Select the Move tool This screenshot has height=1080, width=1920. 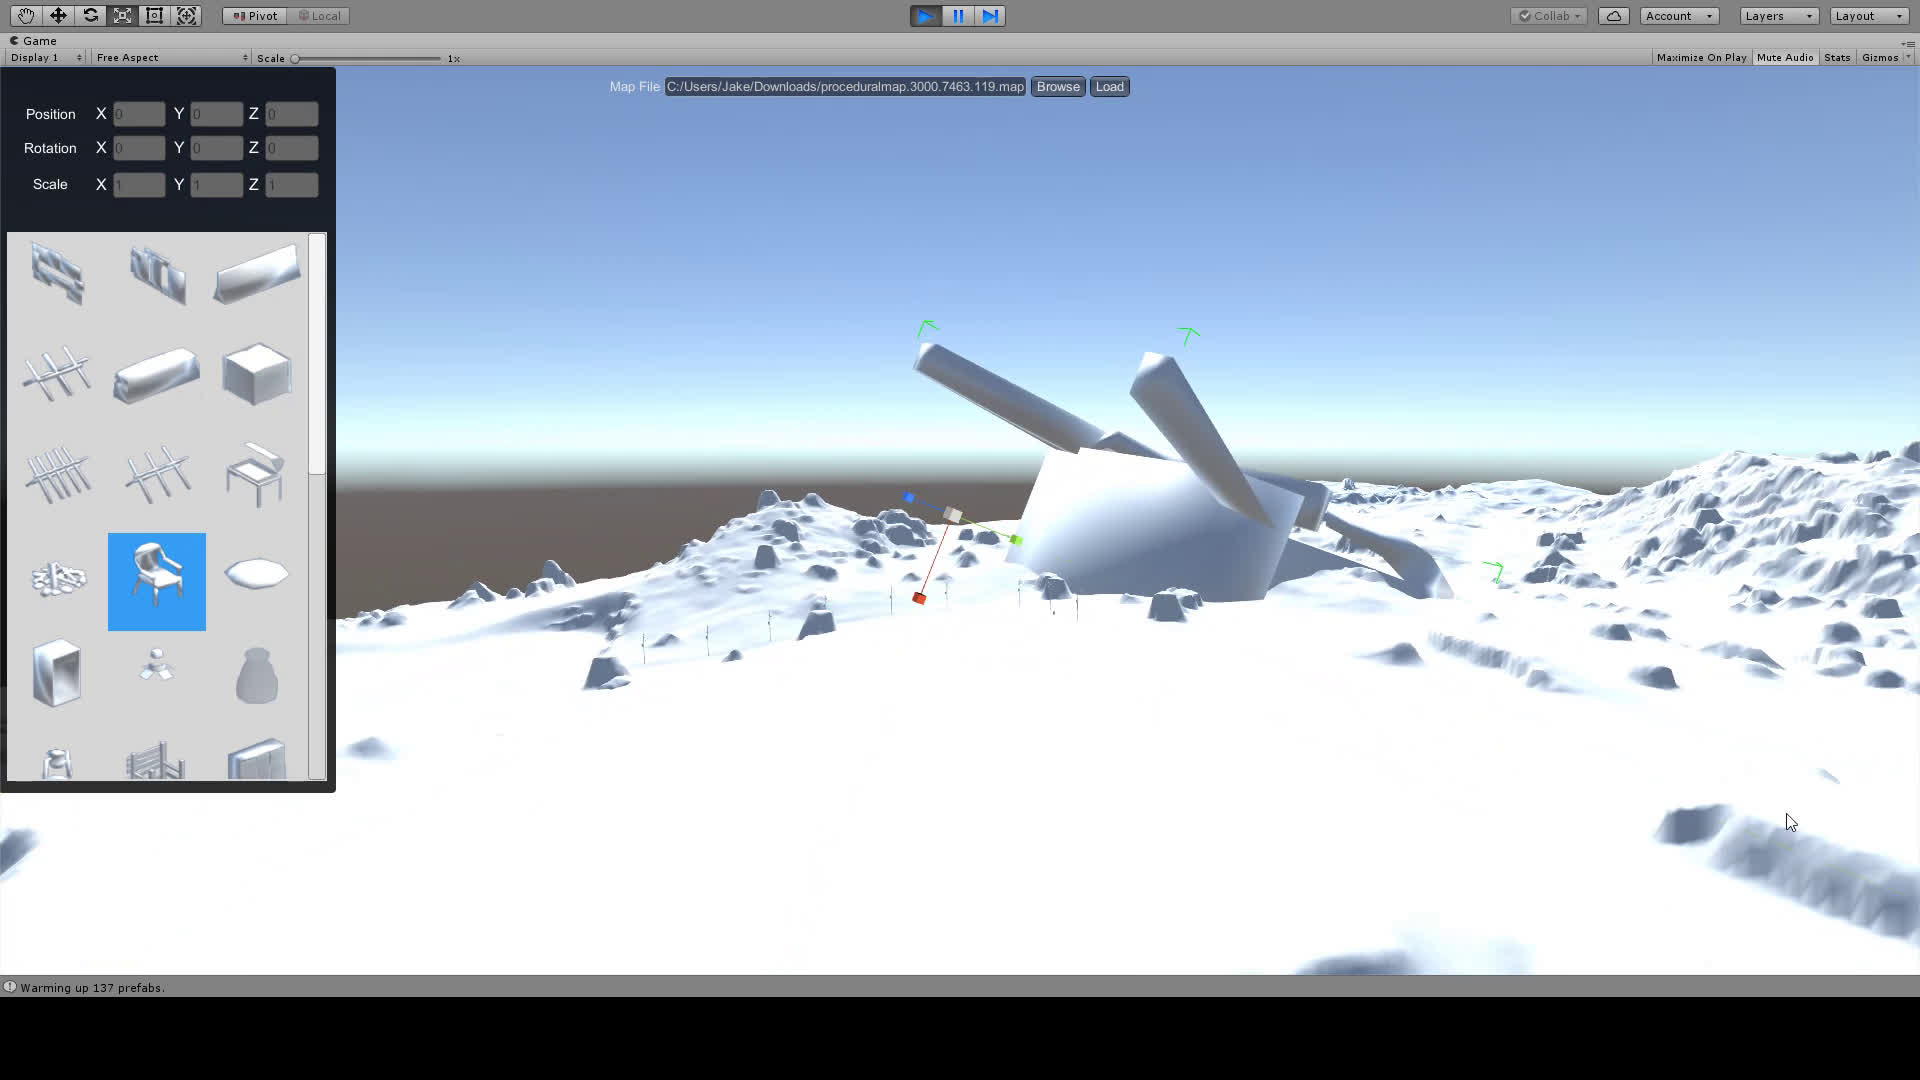point(58,16)
